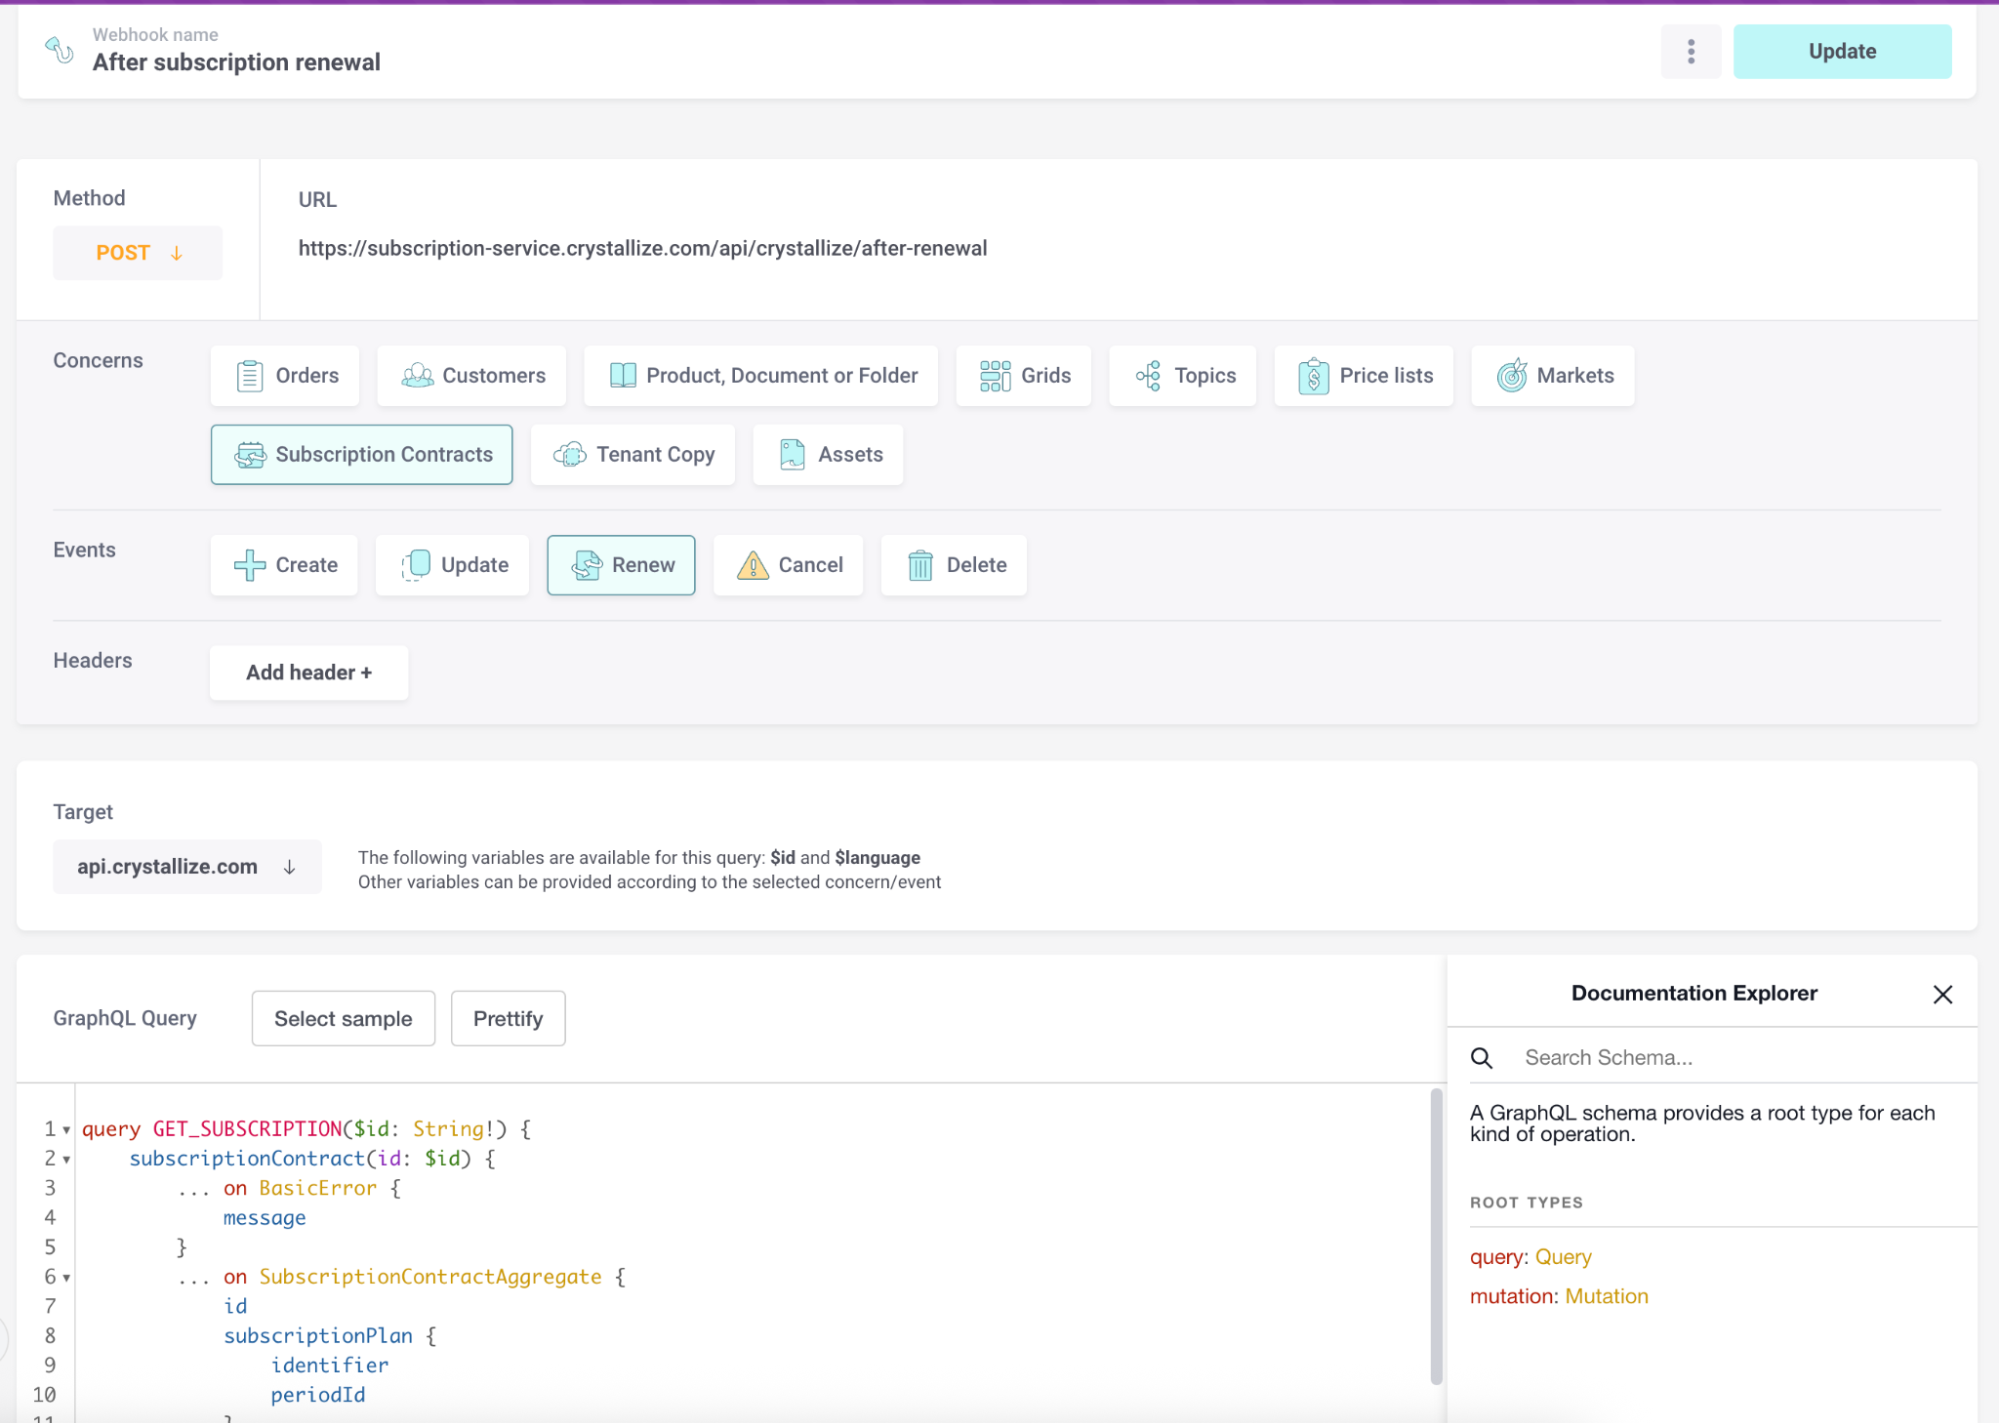The height and width of the screenshot is (1424, 1999).
Task: Click the Subscription Contracts icon
Action: coord(250,455)
